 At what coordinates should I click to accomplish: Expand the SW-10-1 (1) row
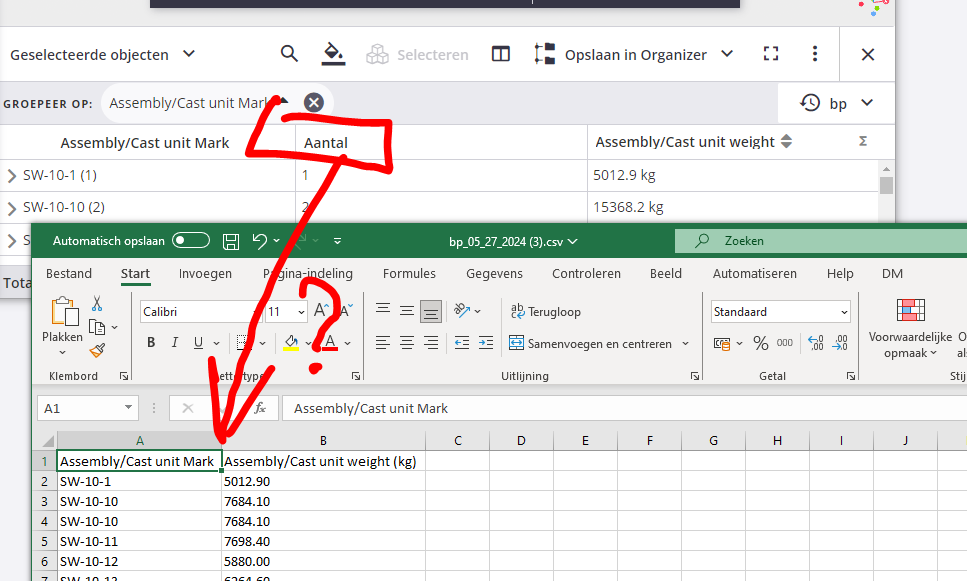point(12,176)
